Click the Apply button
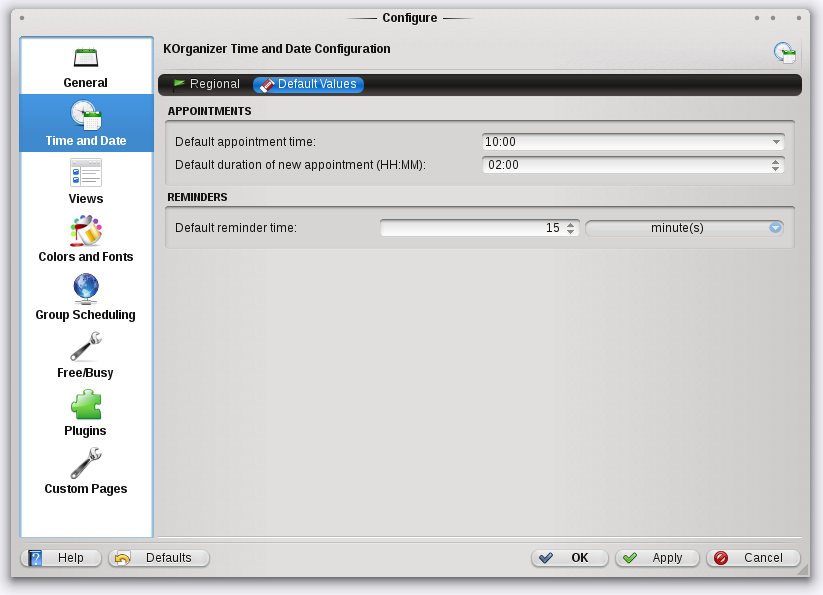 coord(657,558)
